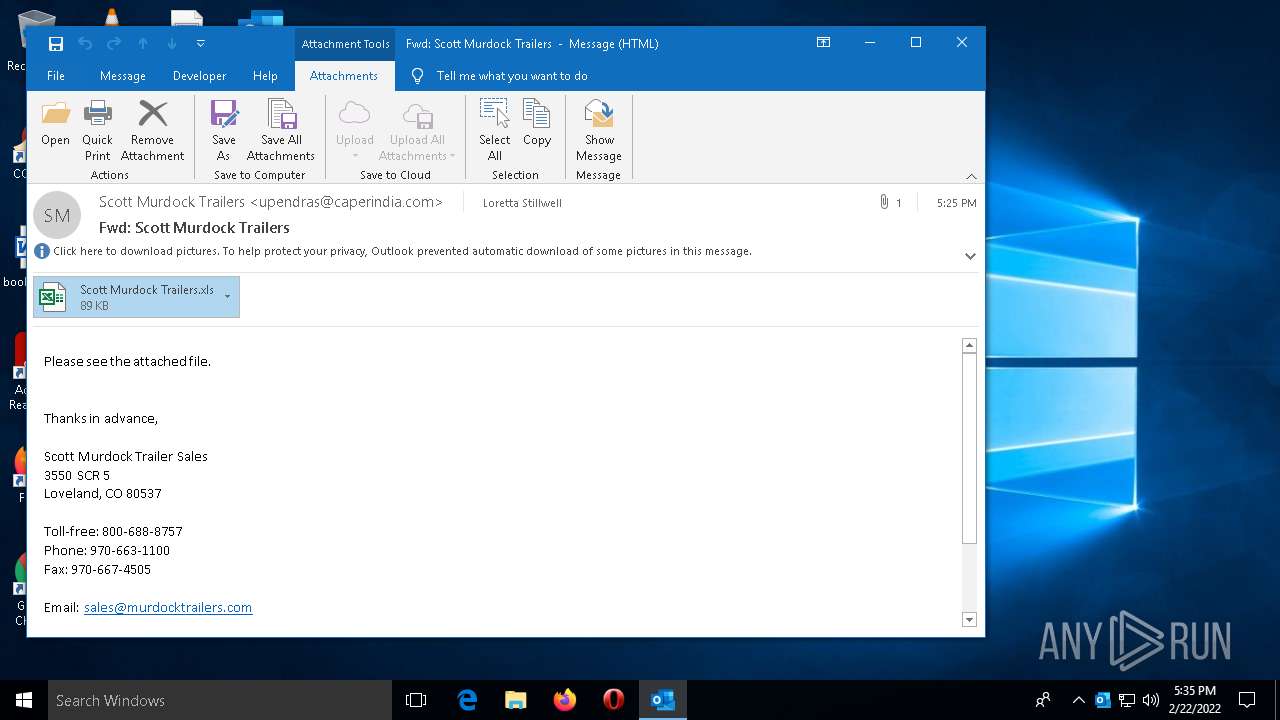Open Windows Start menu
This screenshot has width=1280, height=720.
tap(24, 700)
